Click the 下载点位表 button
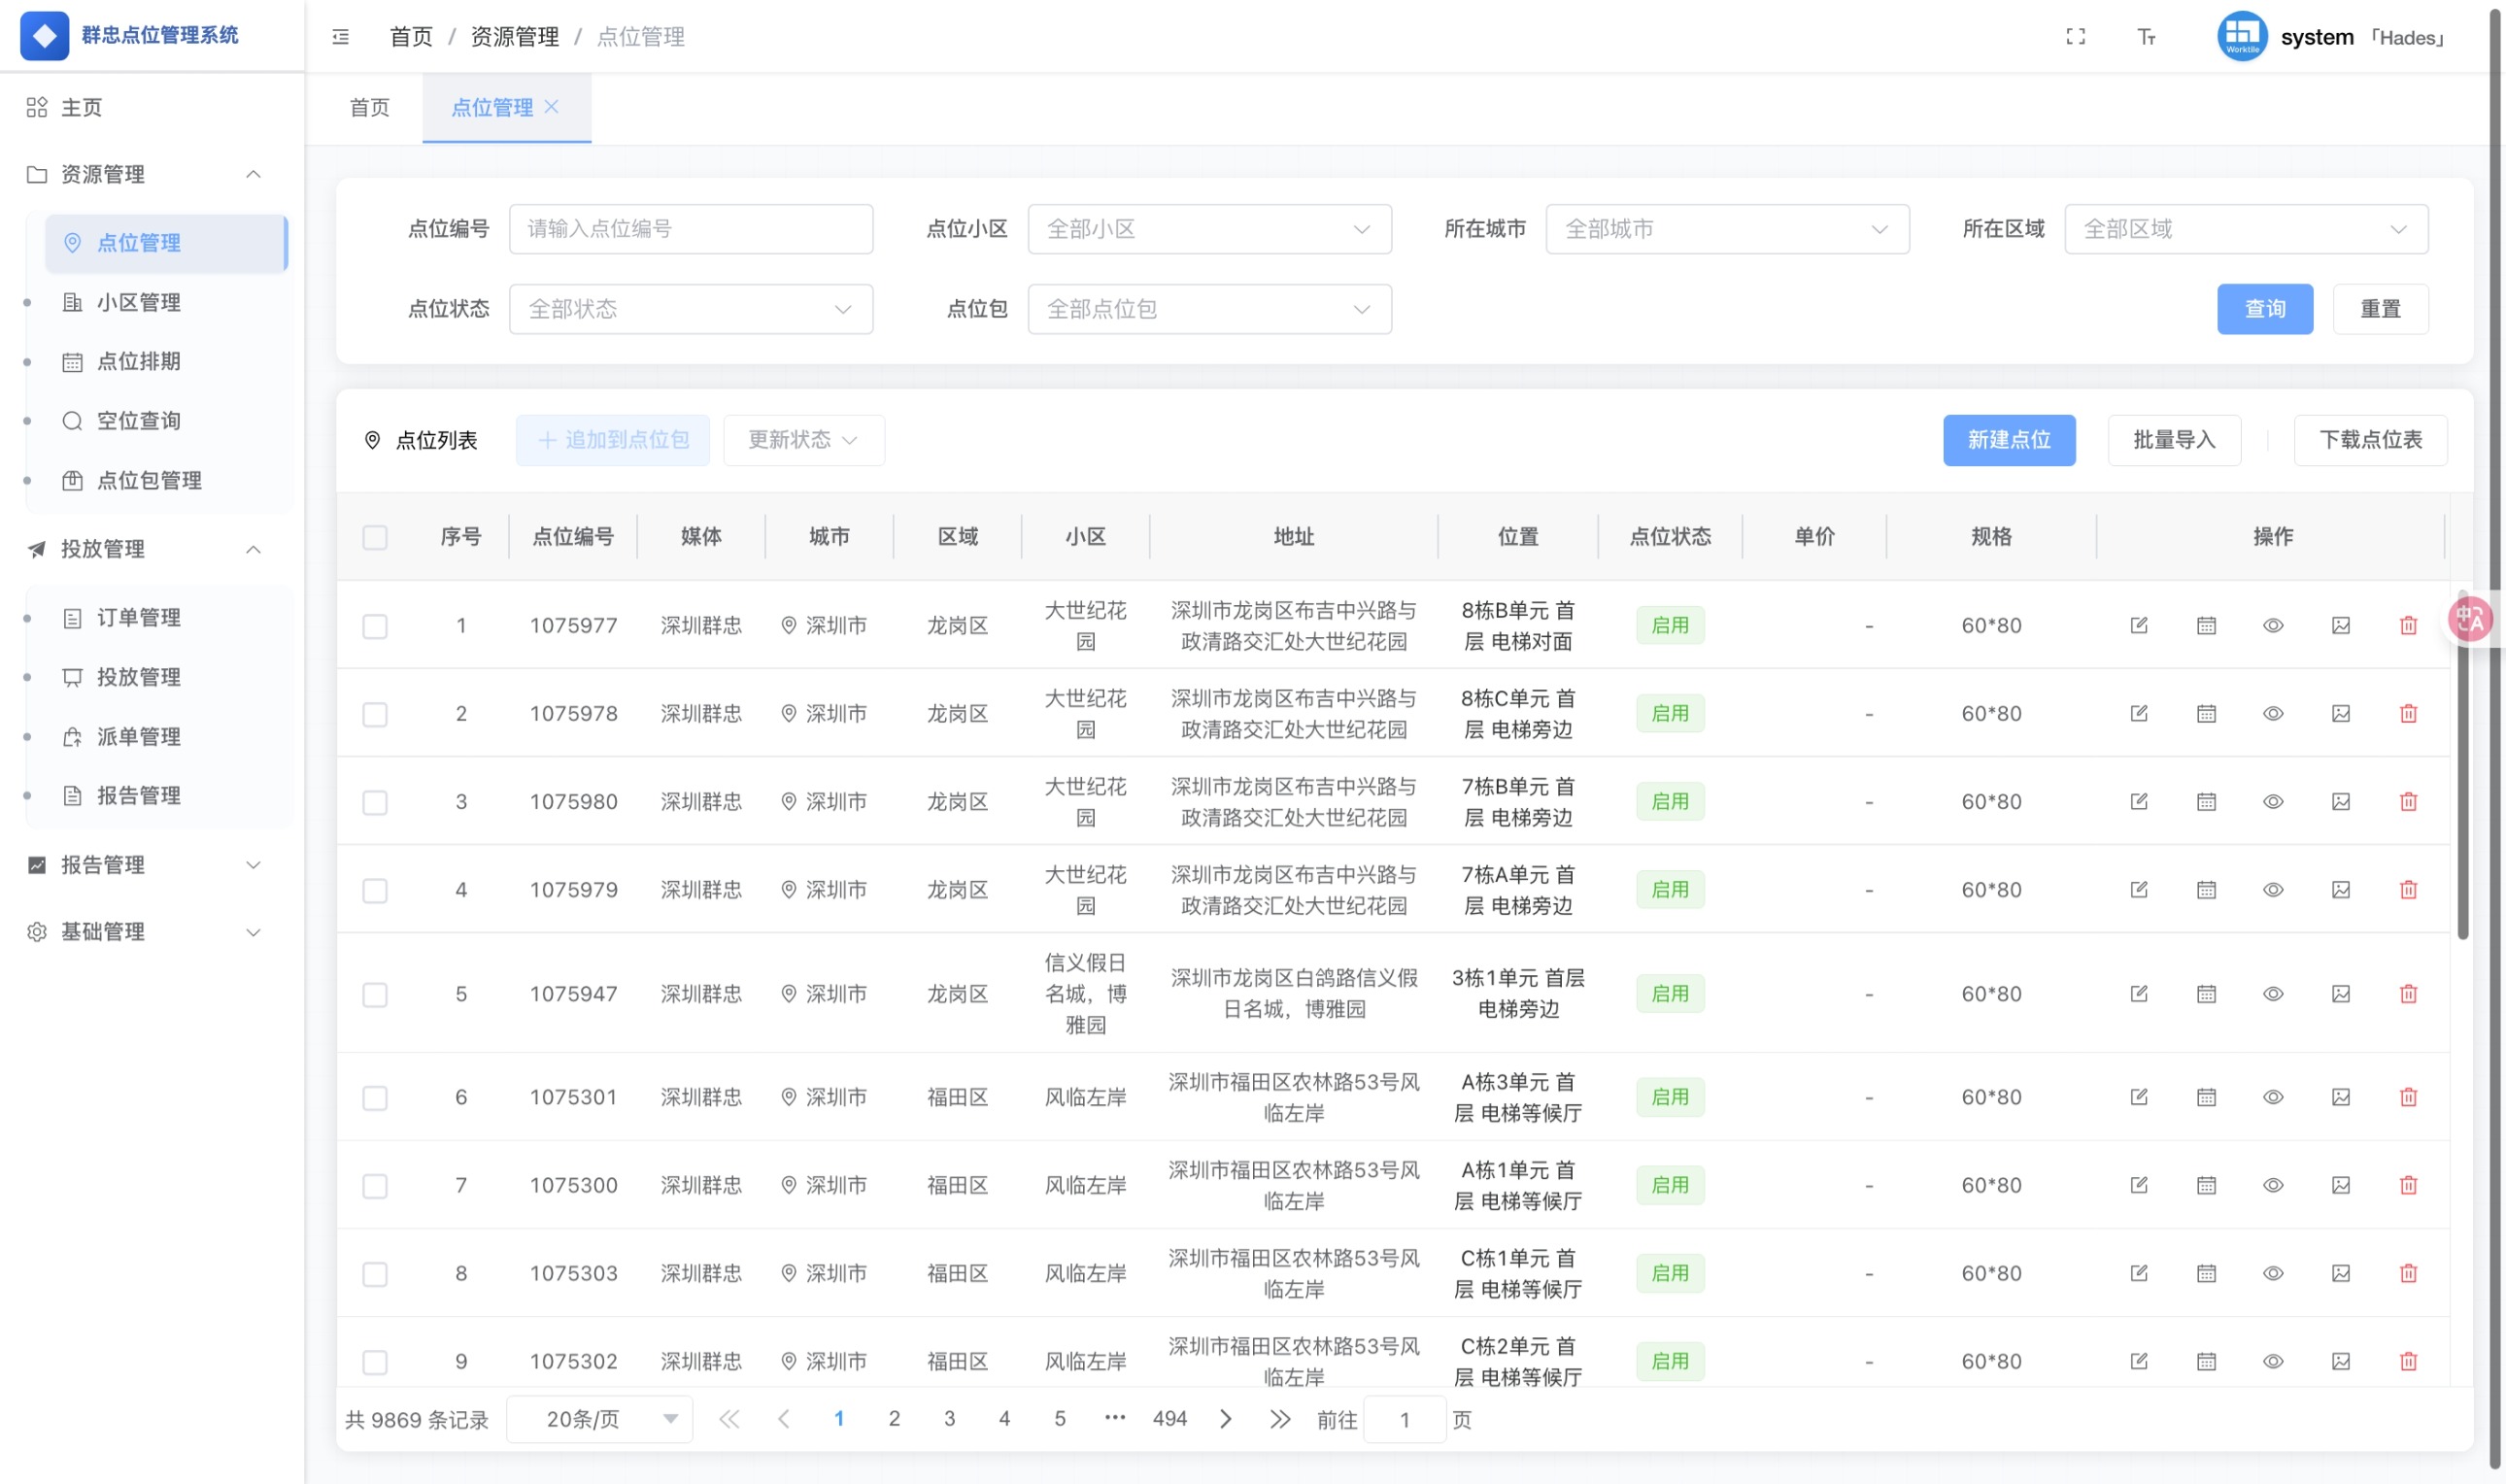The height and width of the screenshot is (1484, 2506). coord(2371,440)
